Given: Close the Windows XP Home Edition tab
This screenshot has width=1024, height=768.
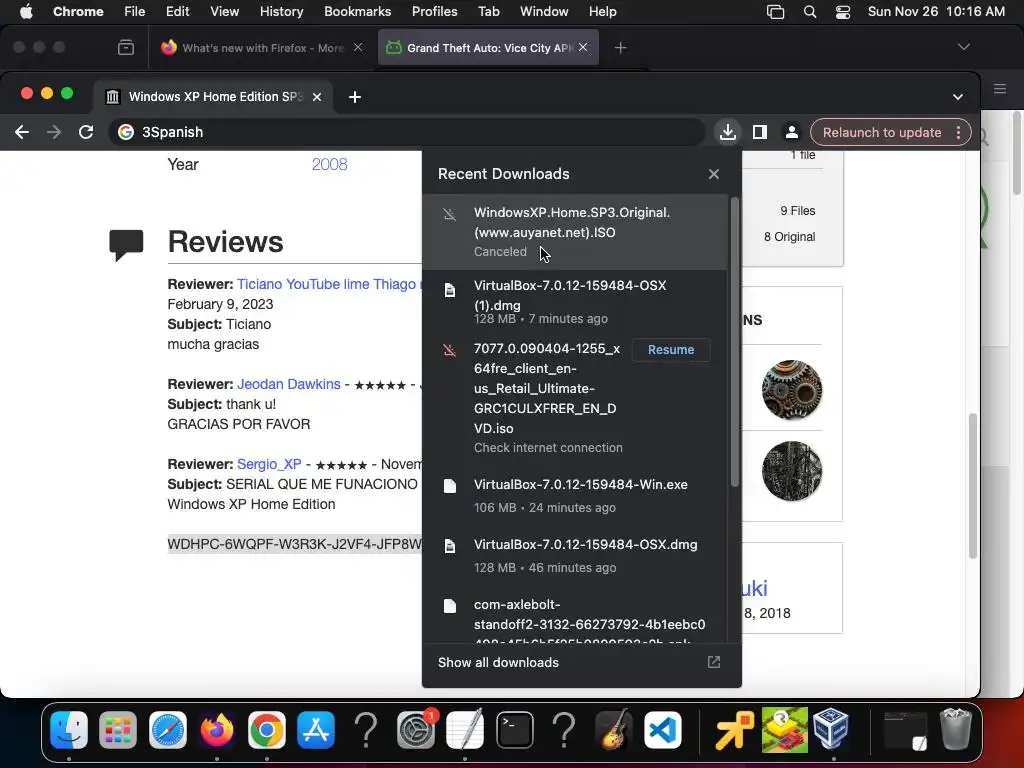Looking at the screenshot, I should (317, 97).
